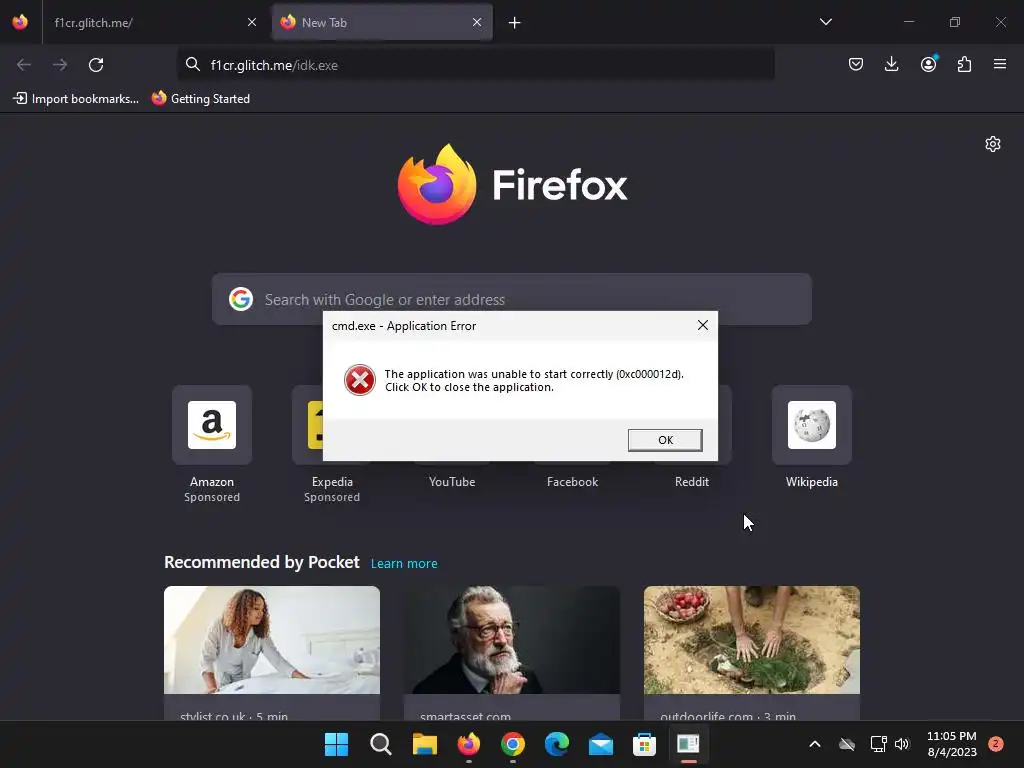1024x768 pixels.
Task: Close the cmd.exe Application Error dialog
Action: click(x=703, y=325)
